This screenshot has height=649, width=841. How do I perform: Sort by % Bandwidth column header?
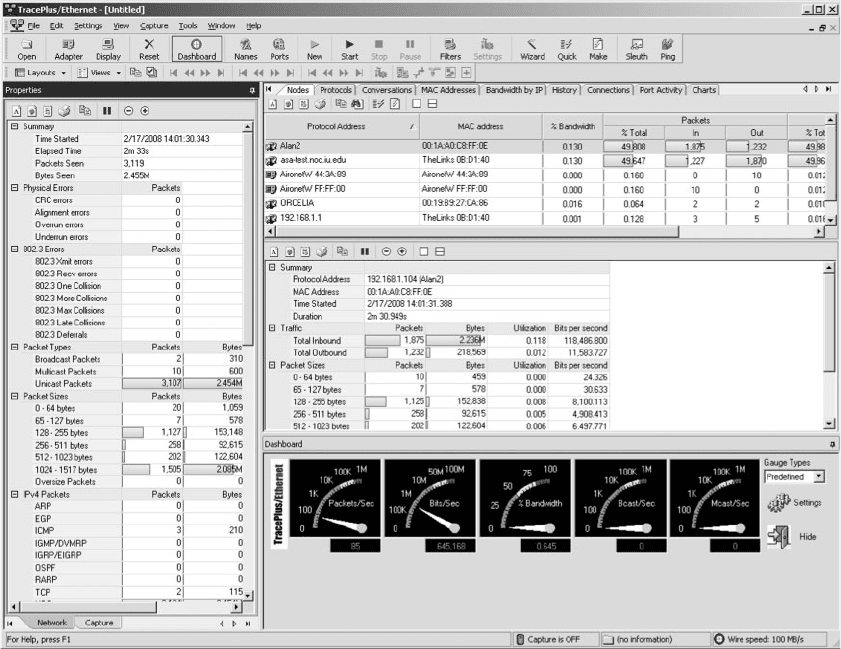tap(573, 127)
